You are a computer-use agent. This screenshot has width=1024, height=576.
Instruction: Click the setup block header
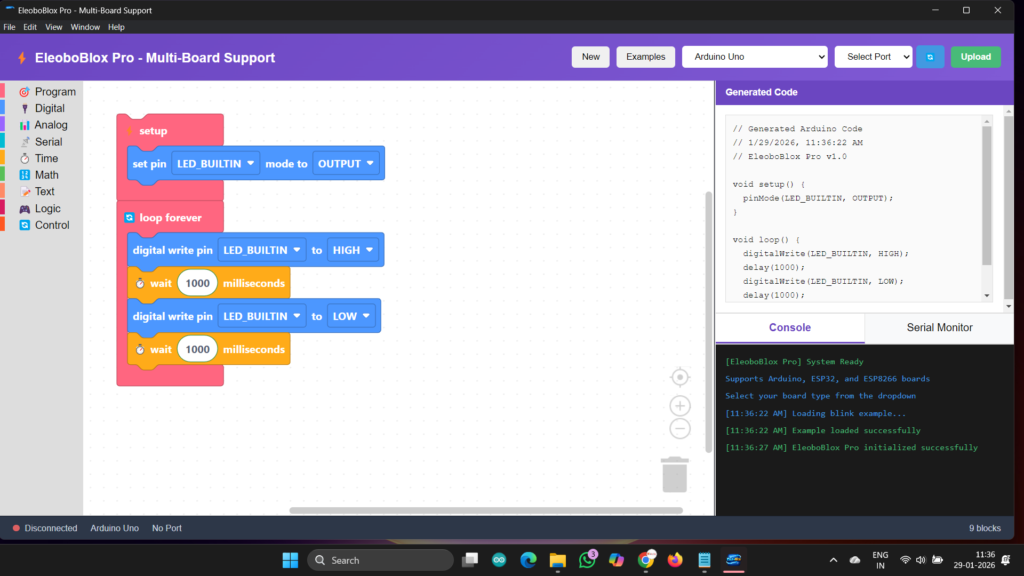click(170, 131)
